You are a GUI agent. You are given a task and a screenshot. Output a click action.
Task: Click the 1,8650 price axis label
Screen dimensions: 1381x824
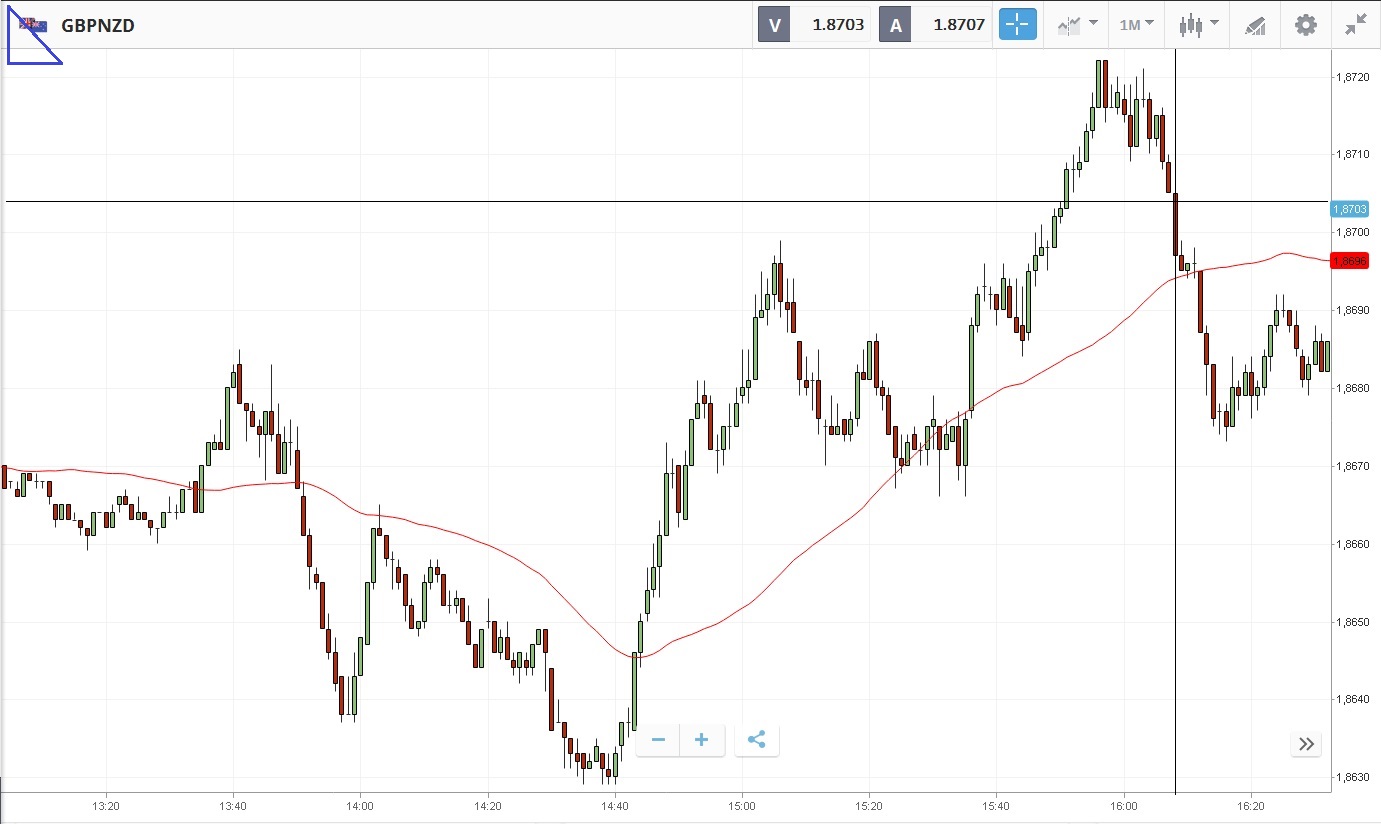[x=1352, y=622]
